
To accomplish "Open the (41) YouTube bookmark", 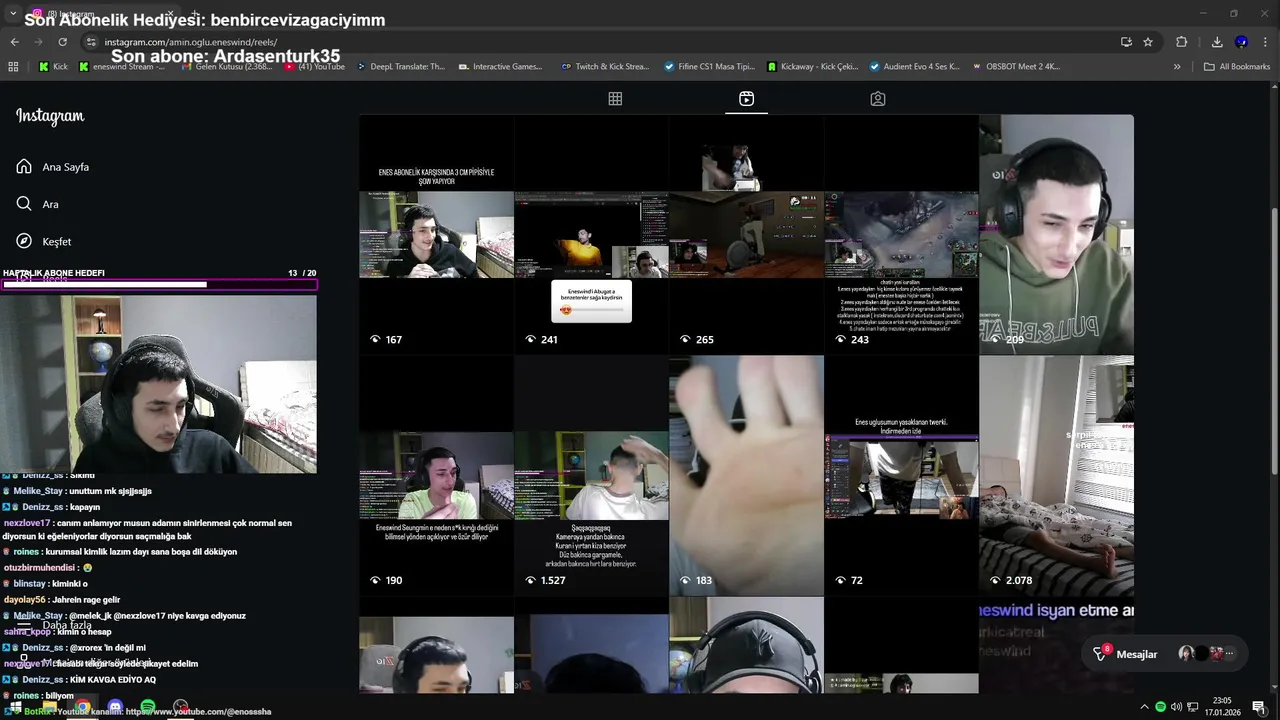I will [315, 67].
